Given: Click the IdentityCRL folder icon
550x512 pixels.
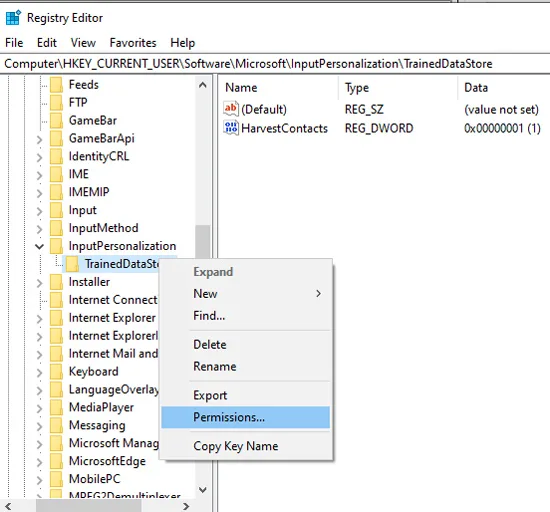Looking at the screenshot, I should [56, 156].
